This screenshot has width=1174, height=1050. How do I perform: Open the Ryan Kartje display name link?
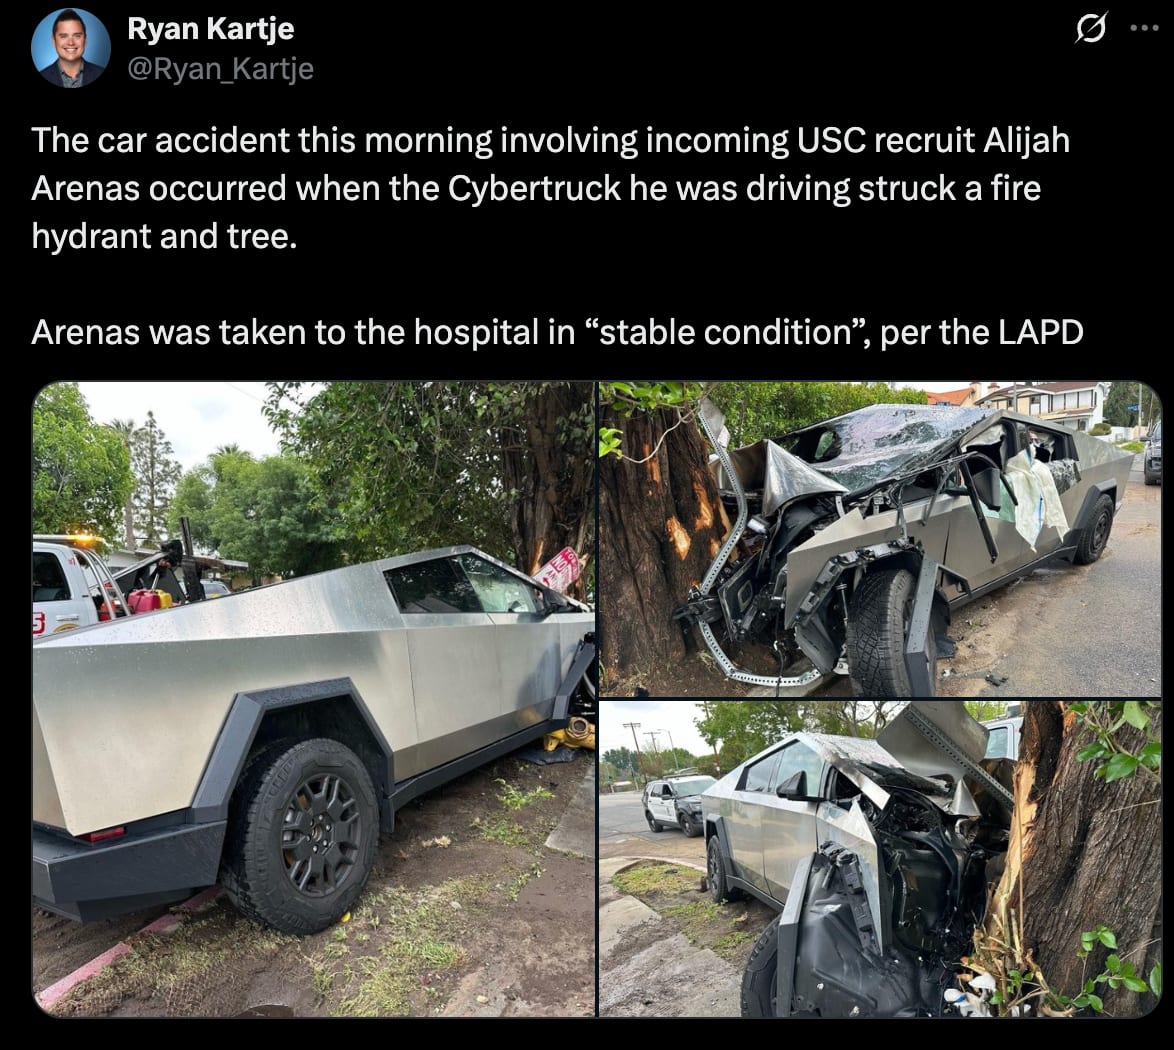coord(210,28)
